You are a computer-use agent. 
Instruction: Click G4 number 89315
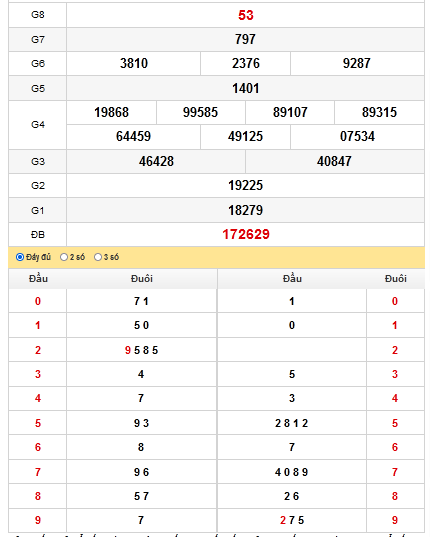(379, 112)
